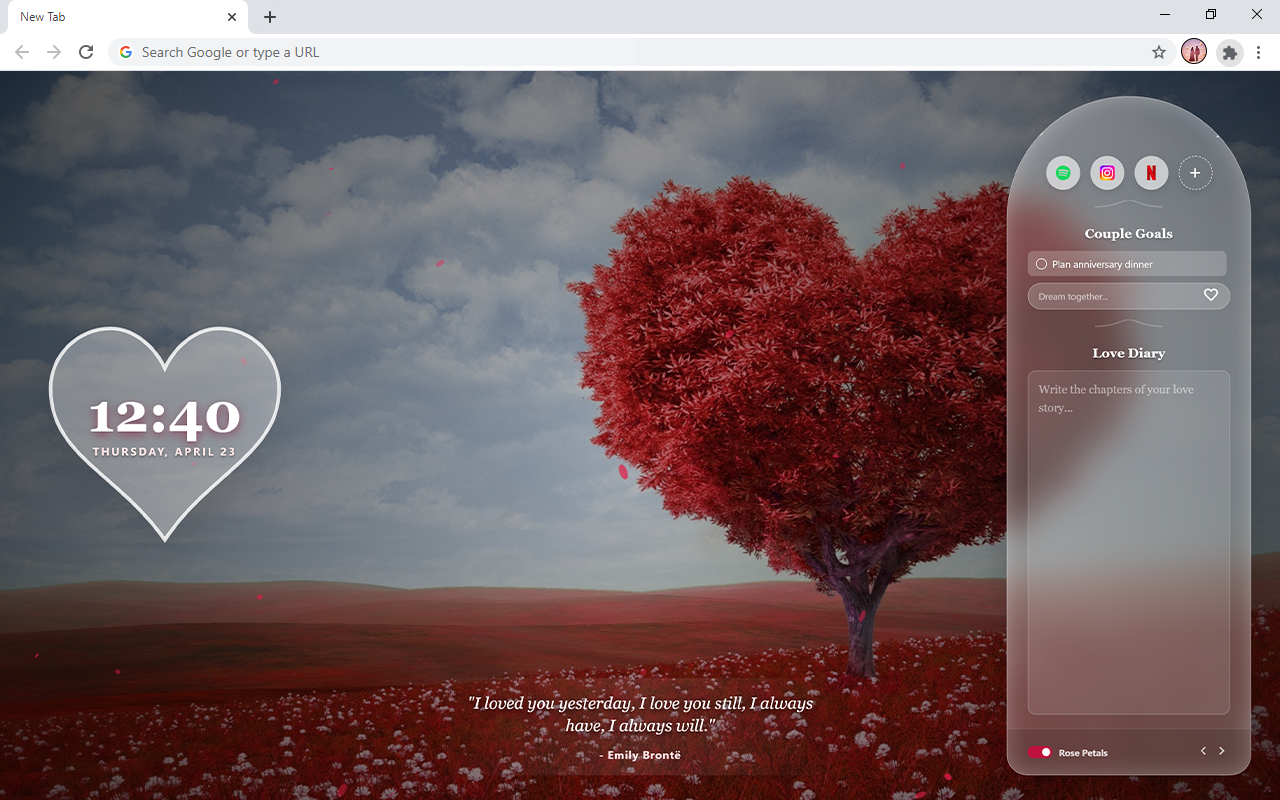Go to next background with right chevron

coord(1221,751)
